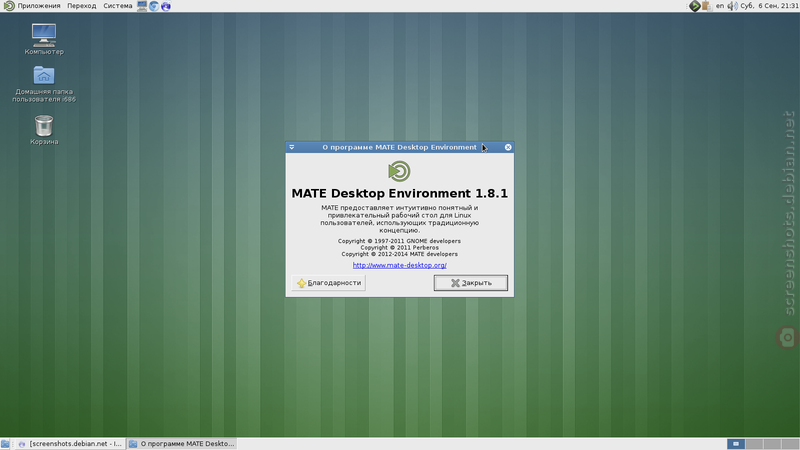Click the Благодарности credits button

point(329,283)
